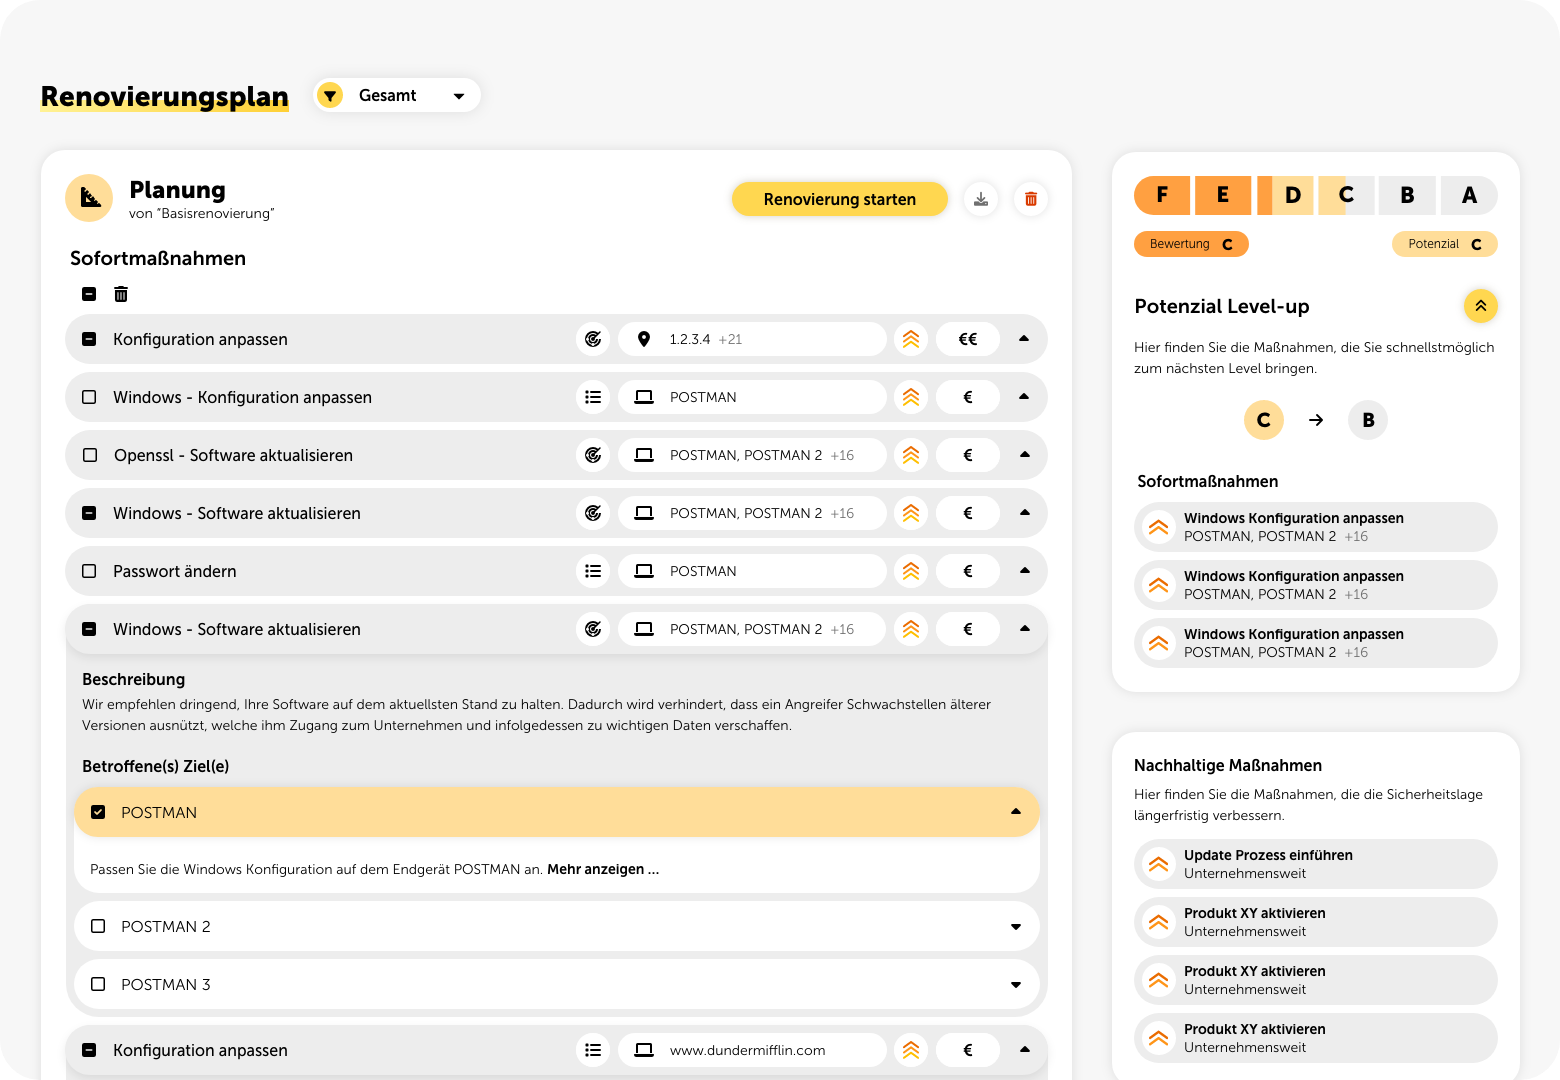Open the Gesamt dropdown
The image size is (1560, 1080).
[397, 95]
